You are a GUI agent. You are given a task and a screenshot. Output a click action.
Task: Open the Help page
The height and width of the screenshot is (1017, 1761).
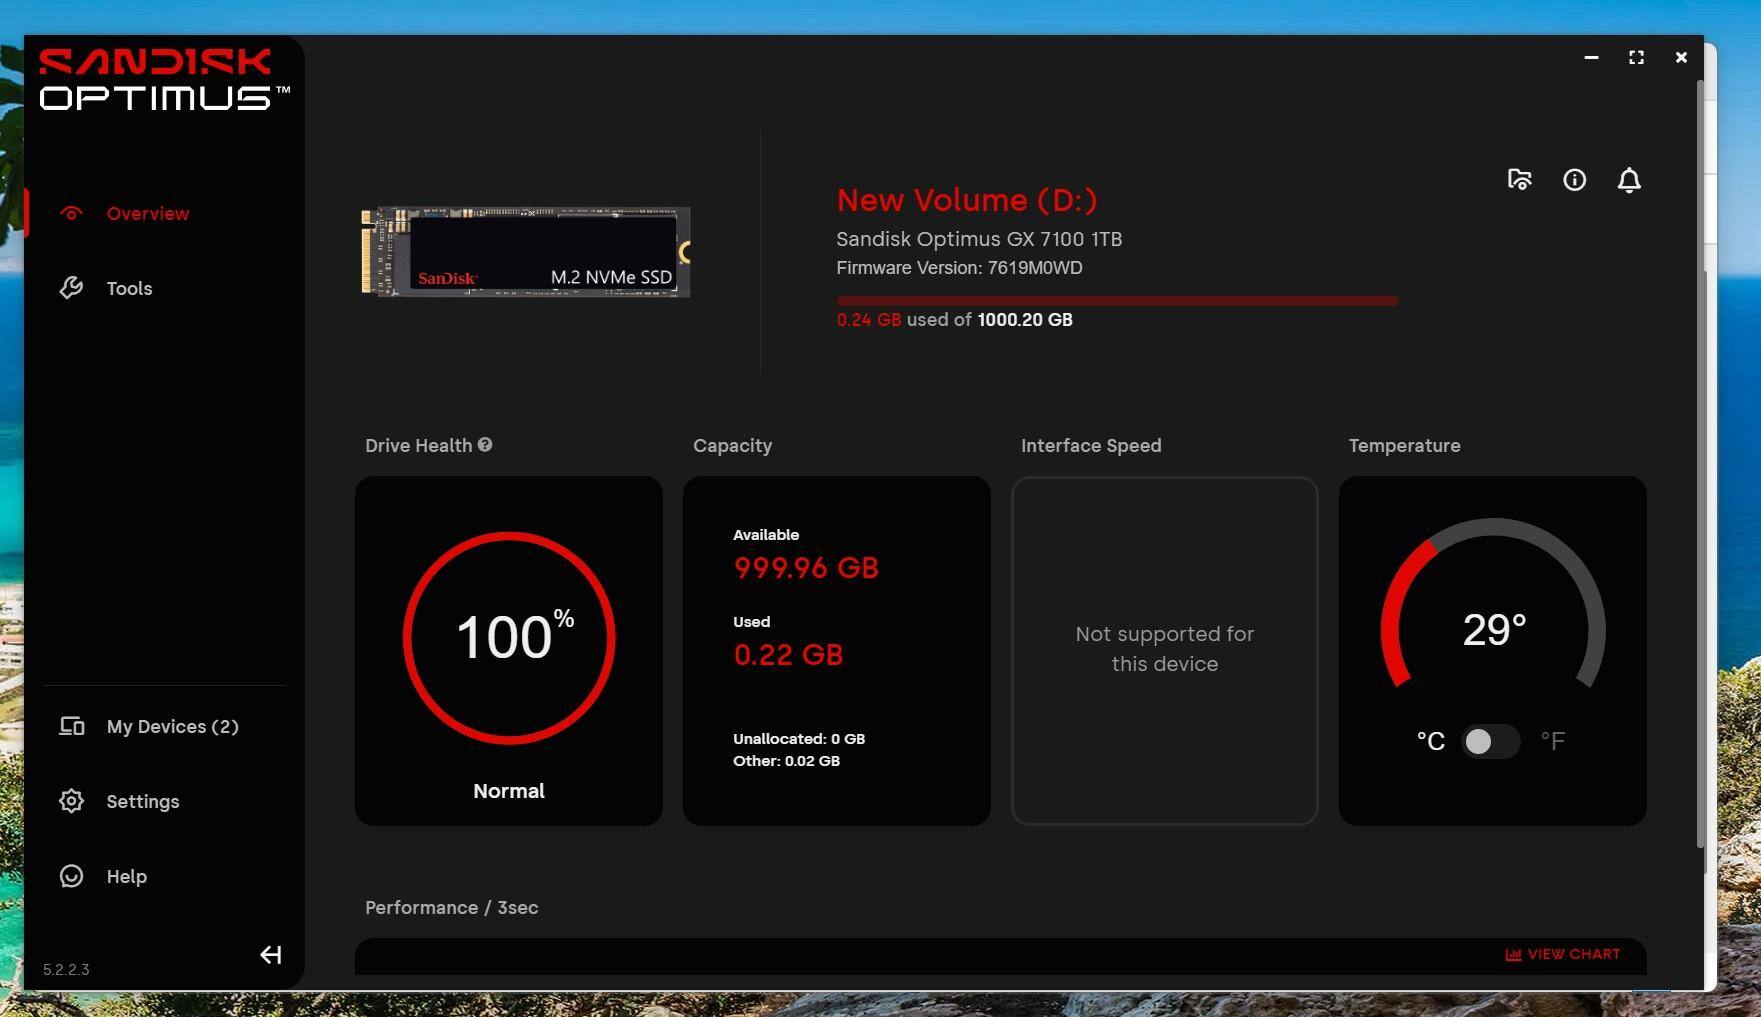126,876
